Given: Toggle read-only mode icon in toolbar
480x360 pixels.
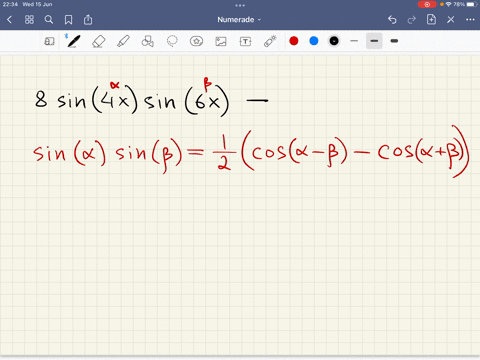Looking at the screenshot, I should (x=49, y=41).
